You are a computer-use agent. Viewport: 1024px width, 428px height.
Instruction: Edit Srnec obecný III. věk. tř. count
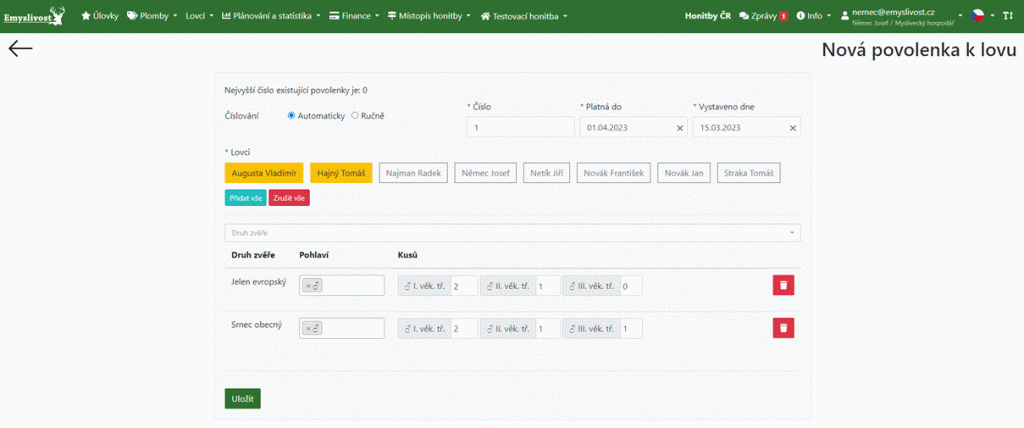631,329
